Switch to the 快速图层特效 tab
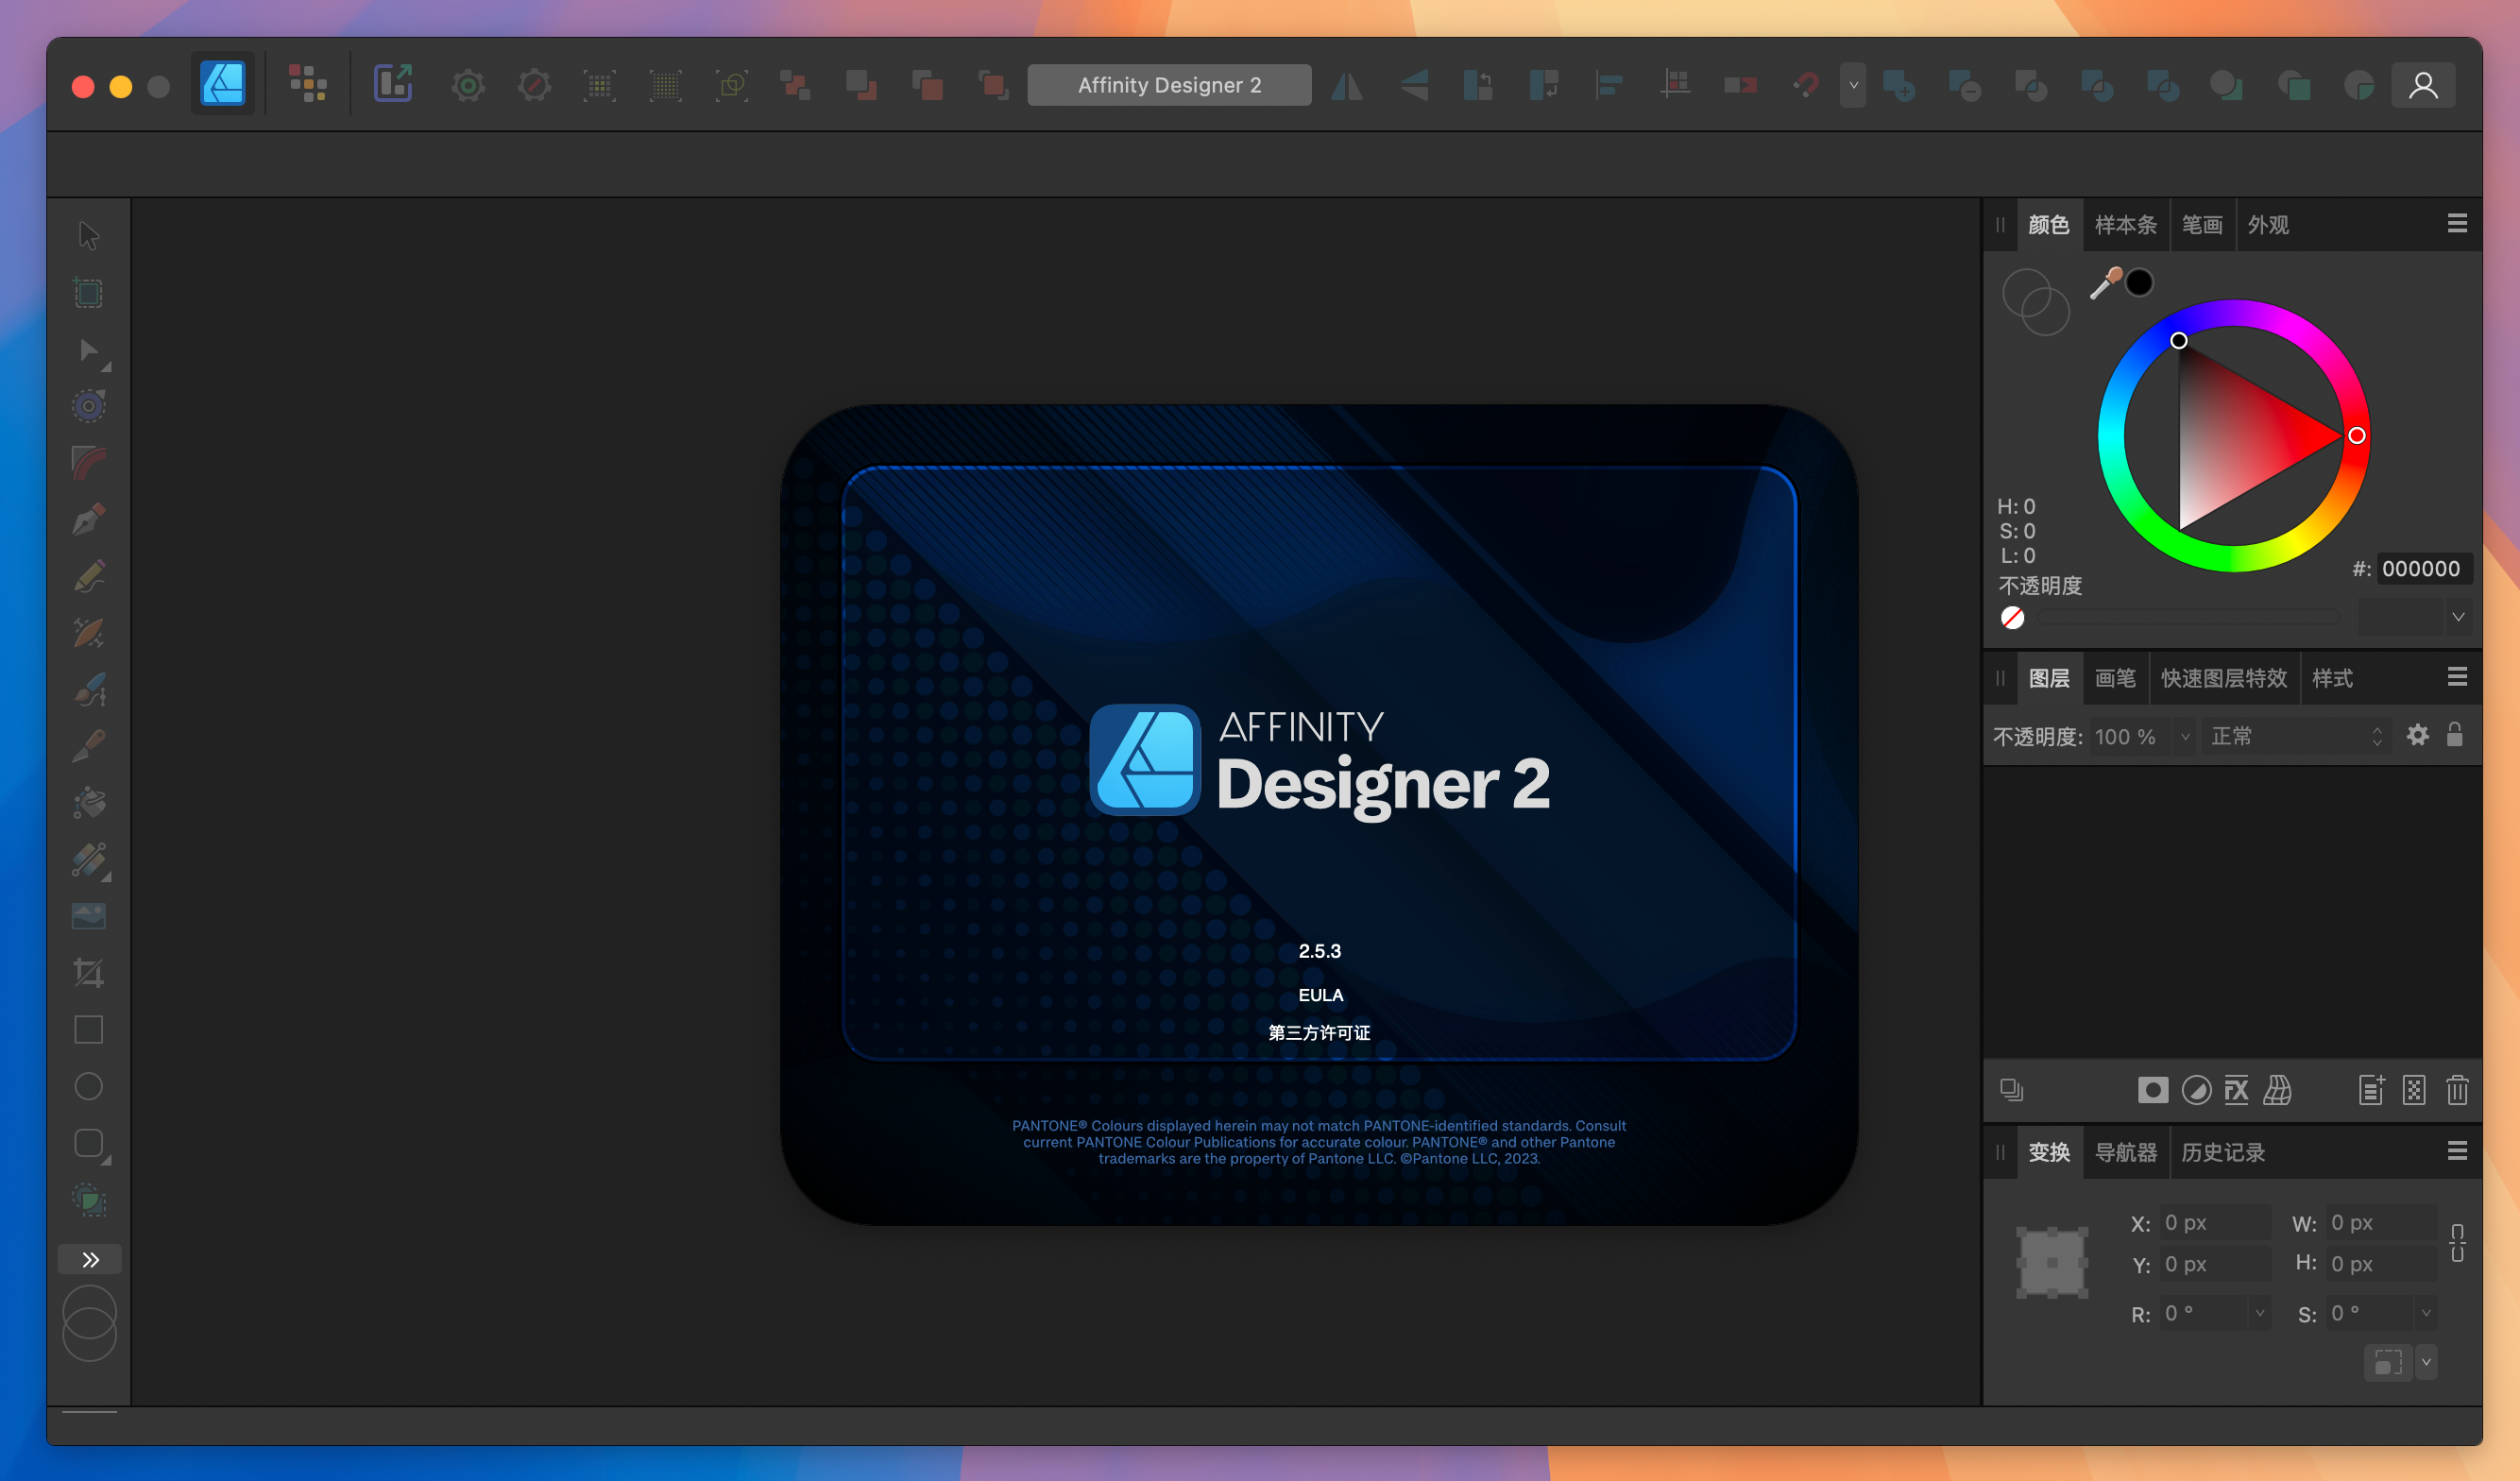This screenshot has height=1481, width=2520. point(2224,679)
